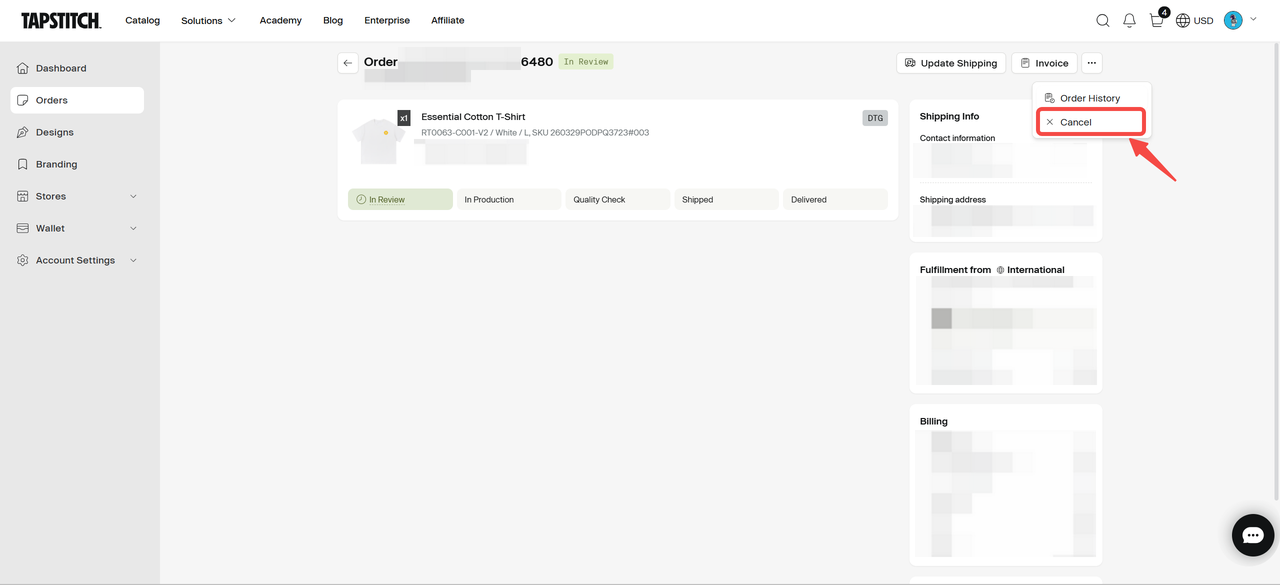Open the notifications bell
The image size is (1280, 585).
pos(1129,20)
